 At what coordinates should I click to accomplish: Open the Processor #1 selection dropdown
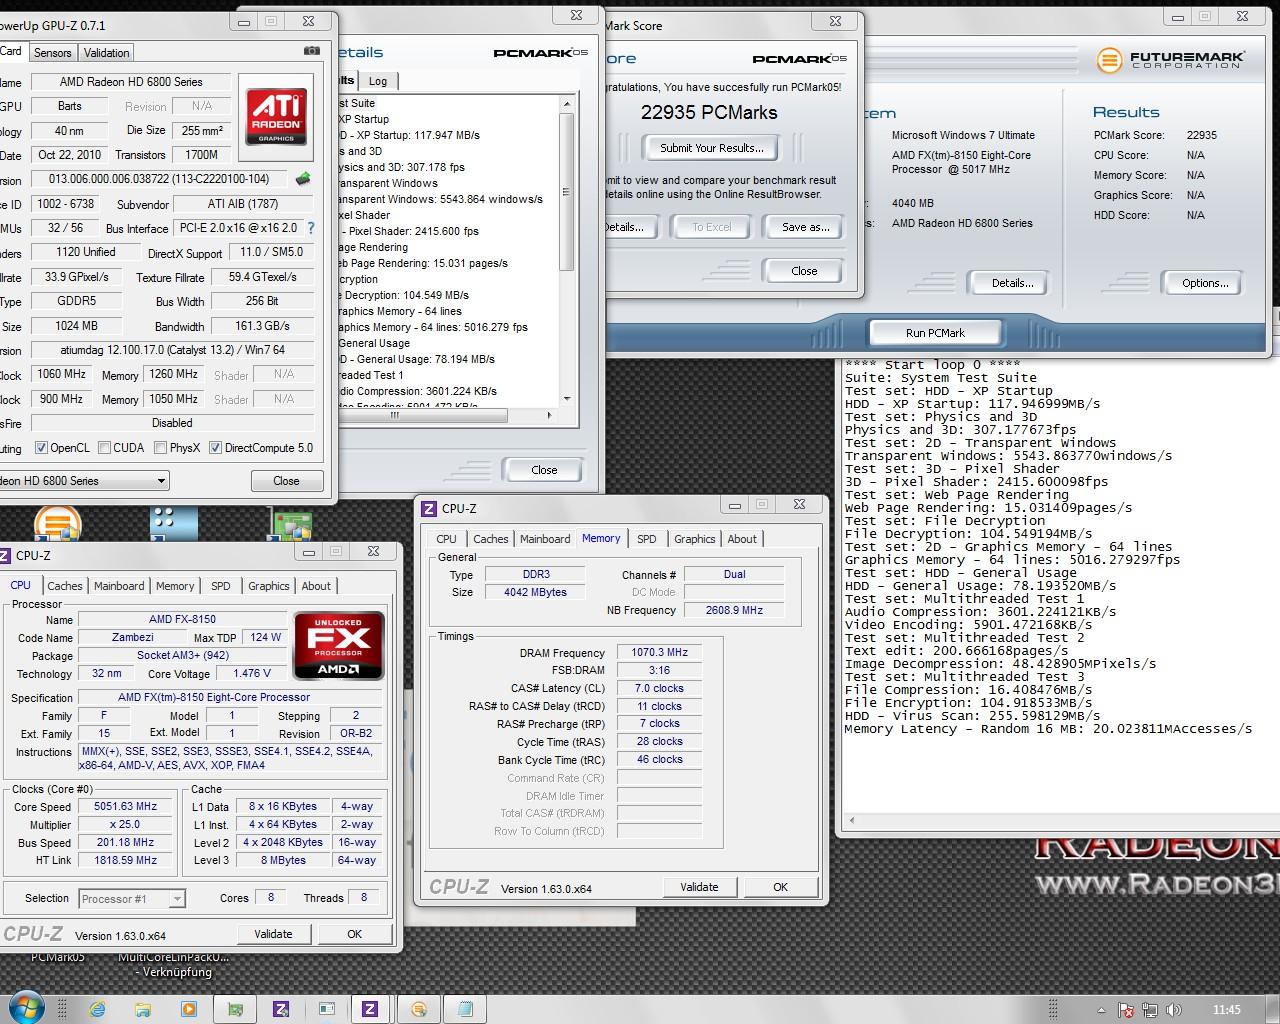click(x=176, y=899)
